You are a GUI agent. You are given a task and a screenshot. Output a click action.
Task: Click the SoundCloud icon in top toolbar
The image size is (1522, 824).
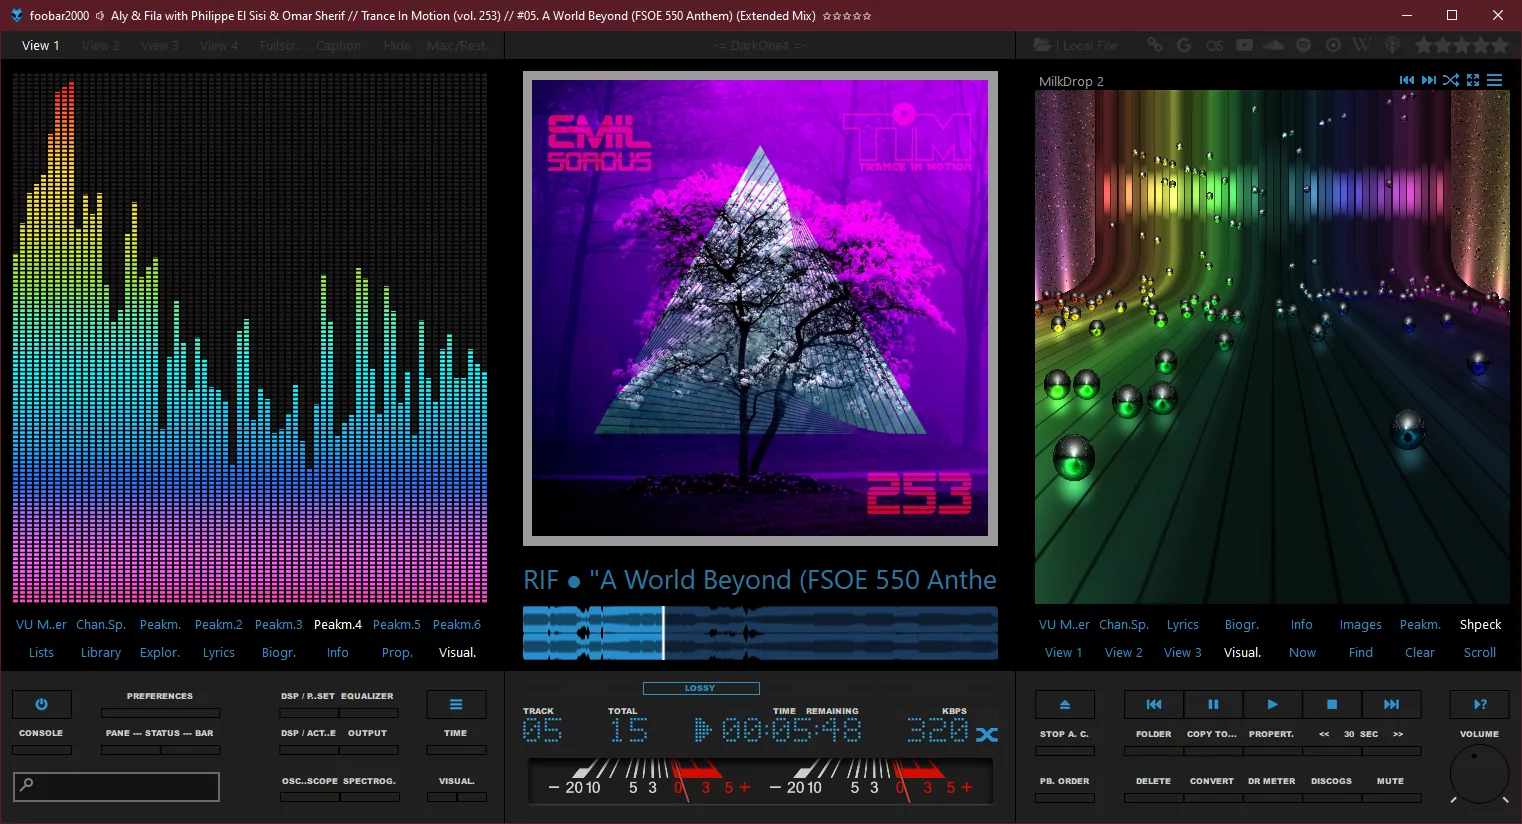(1273, 45)
